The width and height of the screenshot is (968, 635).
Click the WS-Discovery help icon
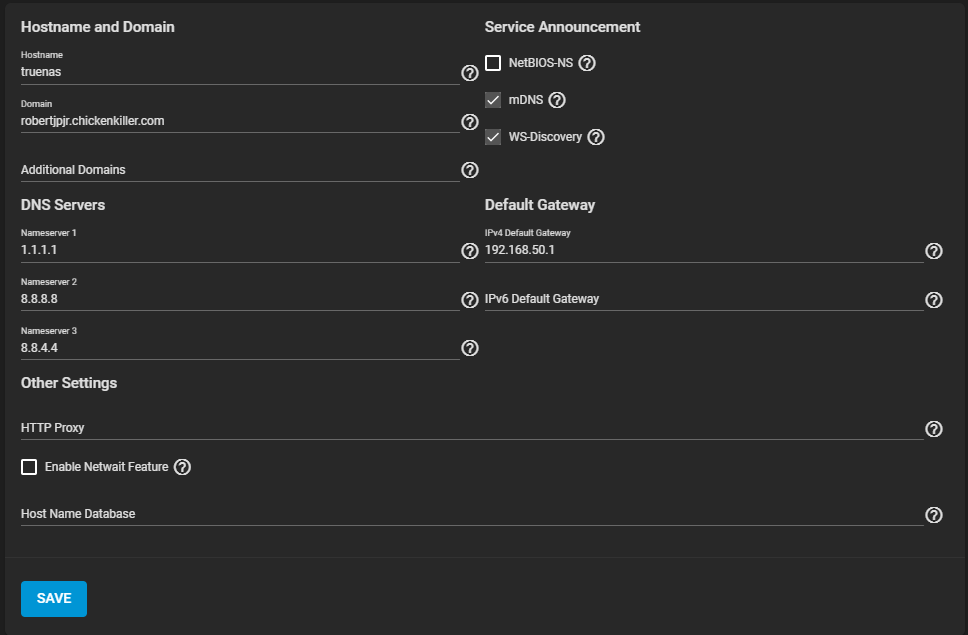pos(596,137)
